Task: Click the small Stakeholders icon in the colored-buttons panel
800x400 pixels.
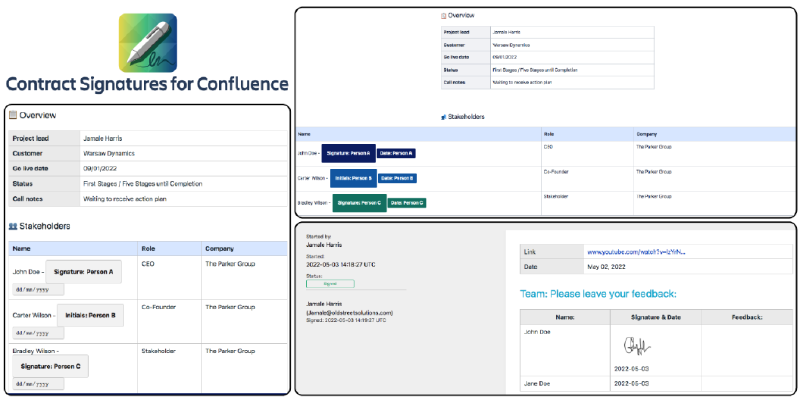Action: point(444,117)
